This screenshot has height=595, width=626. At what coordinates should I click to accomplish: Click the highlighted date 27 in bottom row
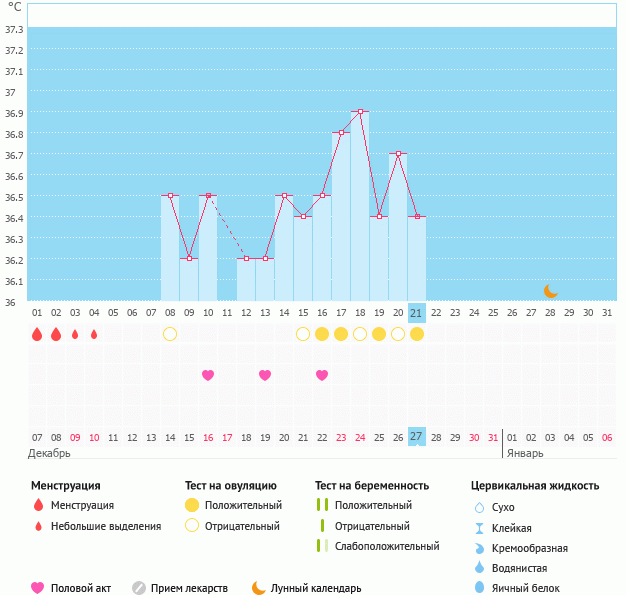(417, 437)
